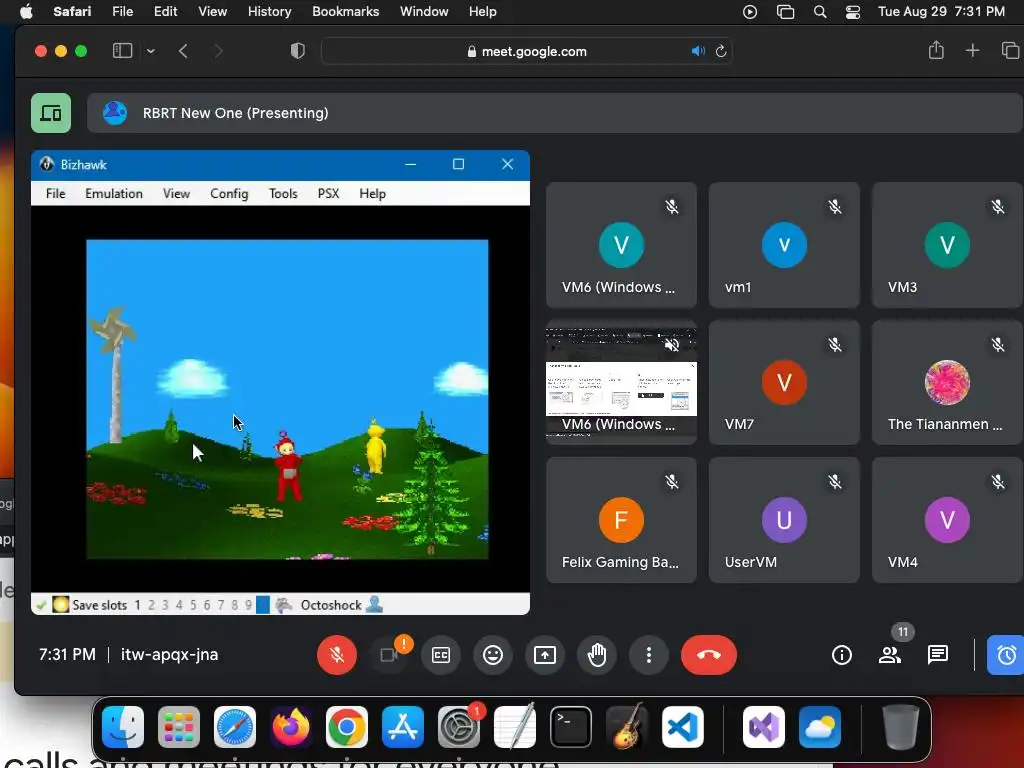
Task: Open Safari Share button
Action: coord(936,50)
